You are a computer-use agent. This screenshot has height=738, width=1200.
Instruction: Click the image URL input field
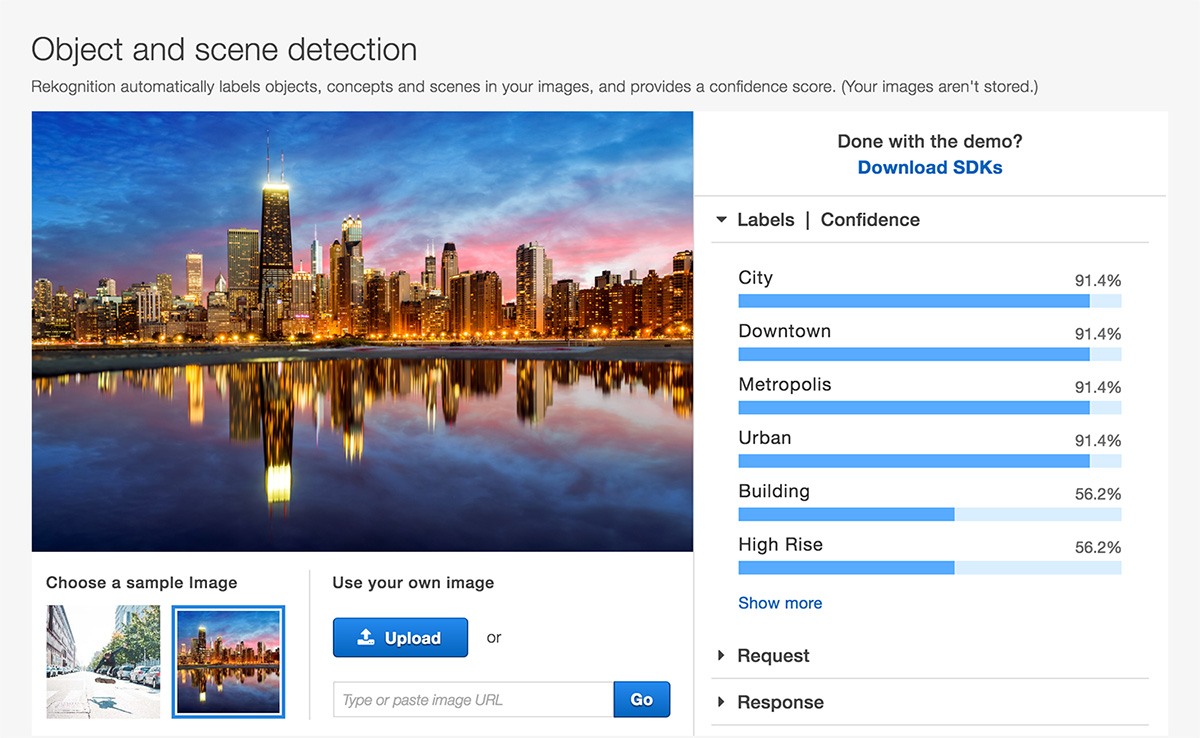pyautogui.click(x=473, y=700)
